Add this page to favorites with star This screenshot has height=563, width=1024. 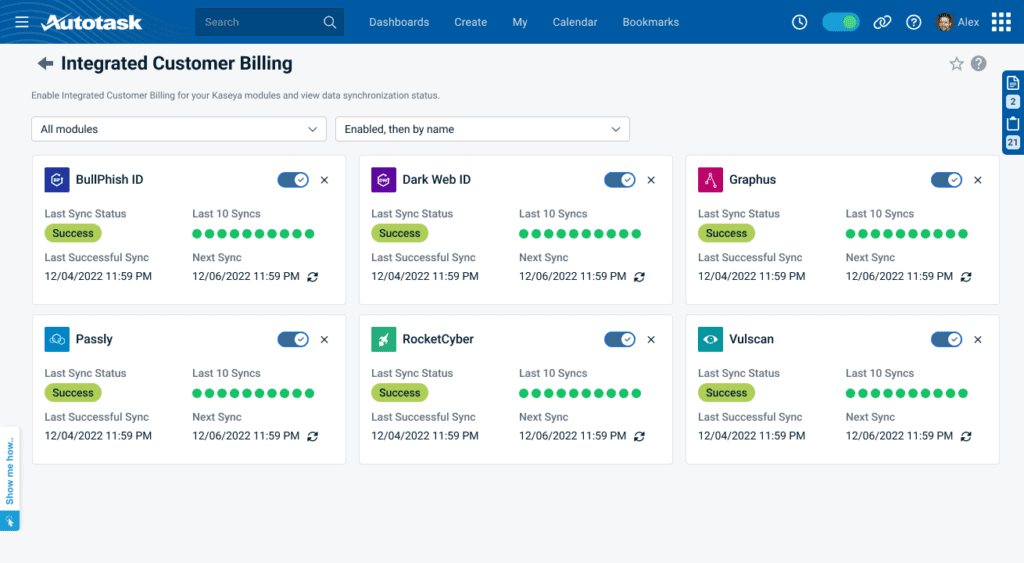956,64
